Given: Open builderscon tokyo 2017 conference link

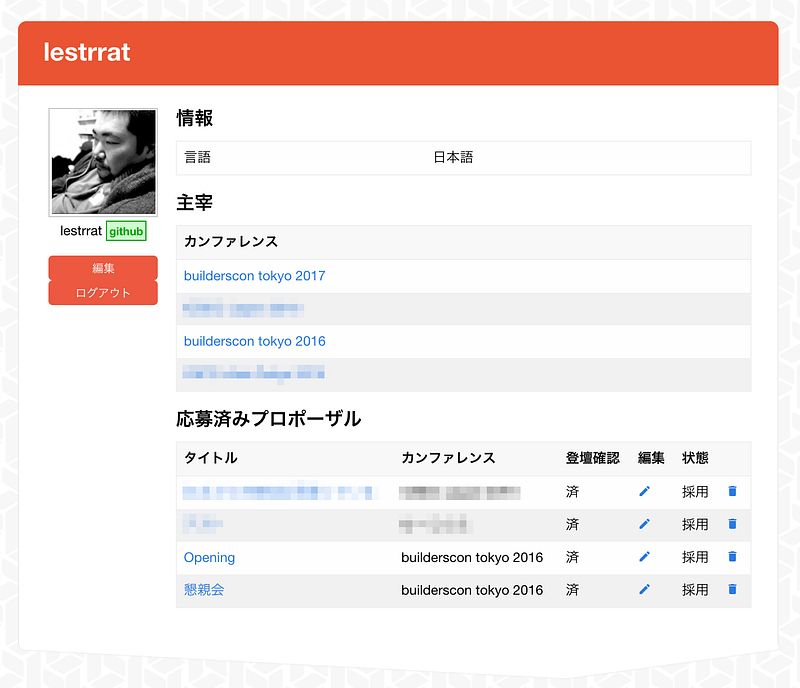Looking at the screenshot, I should tap(255, 276).
